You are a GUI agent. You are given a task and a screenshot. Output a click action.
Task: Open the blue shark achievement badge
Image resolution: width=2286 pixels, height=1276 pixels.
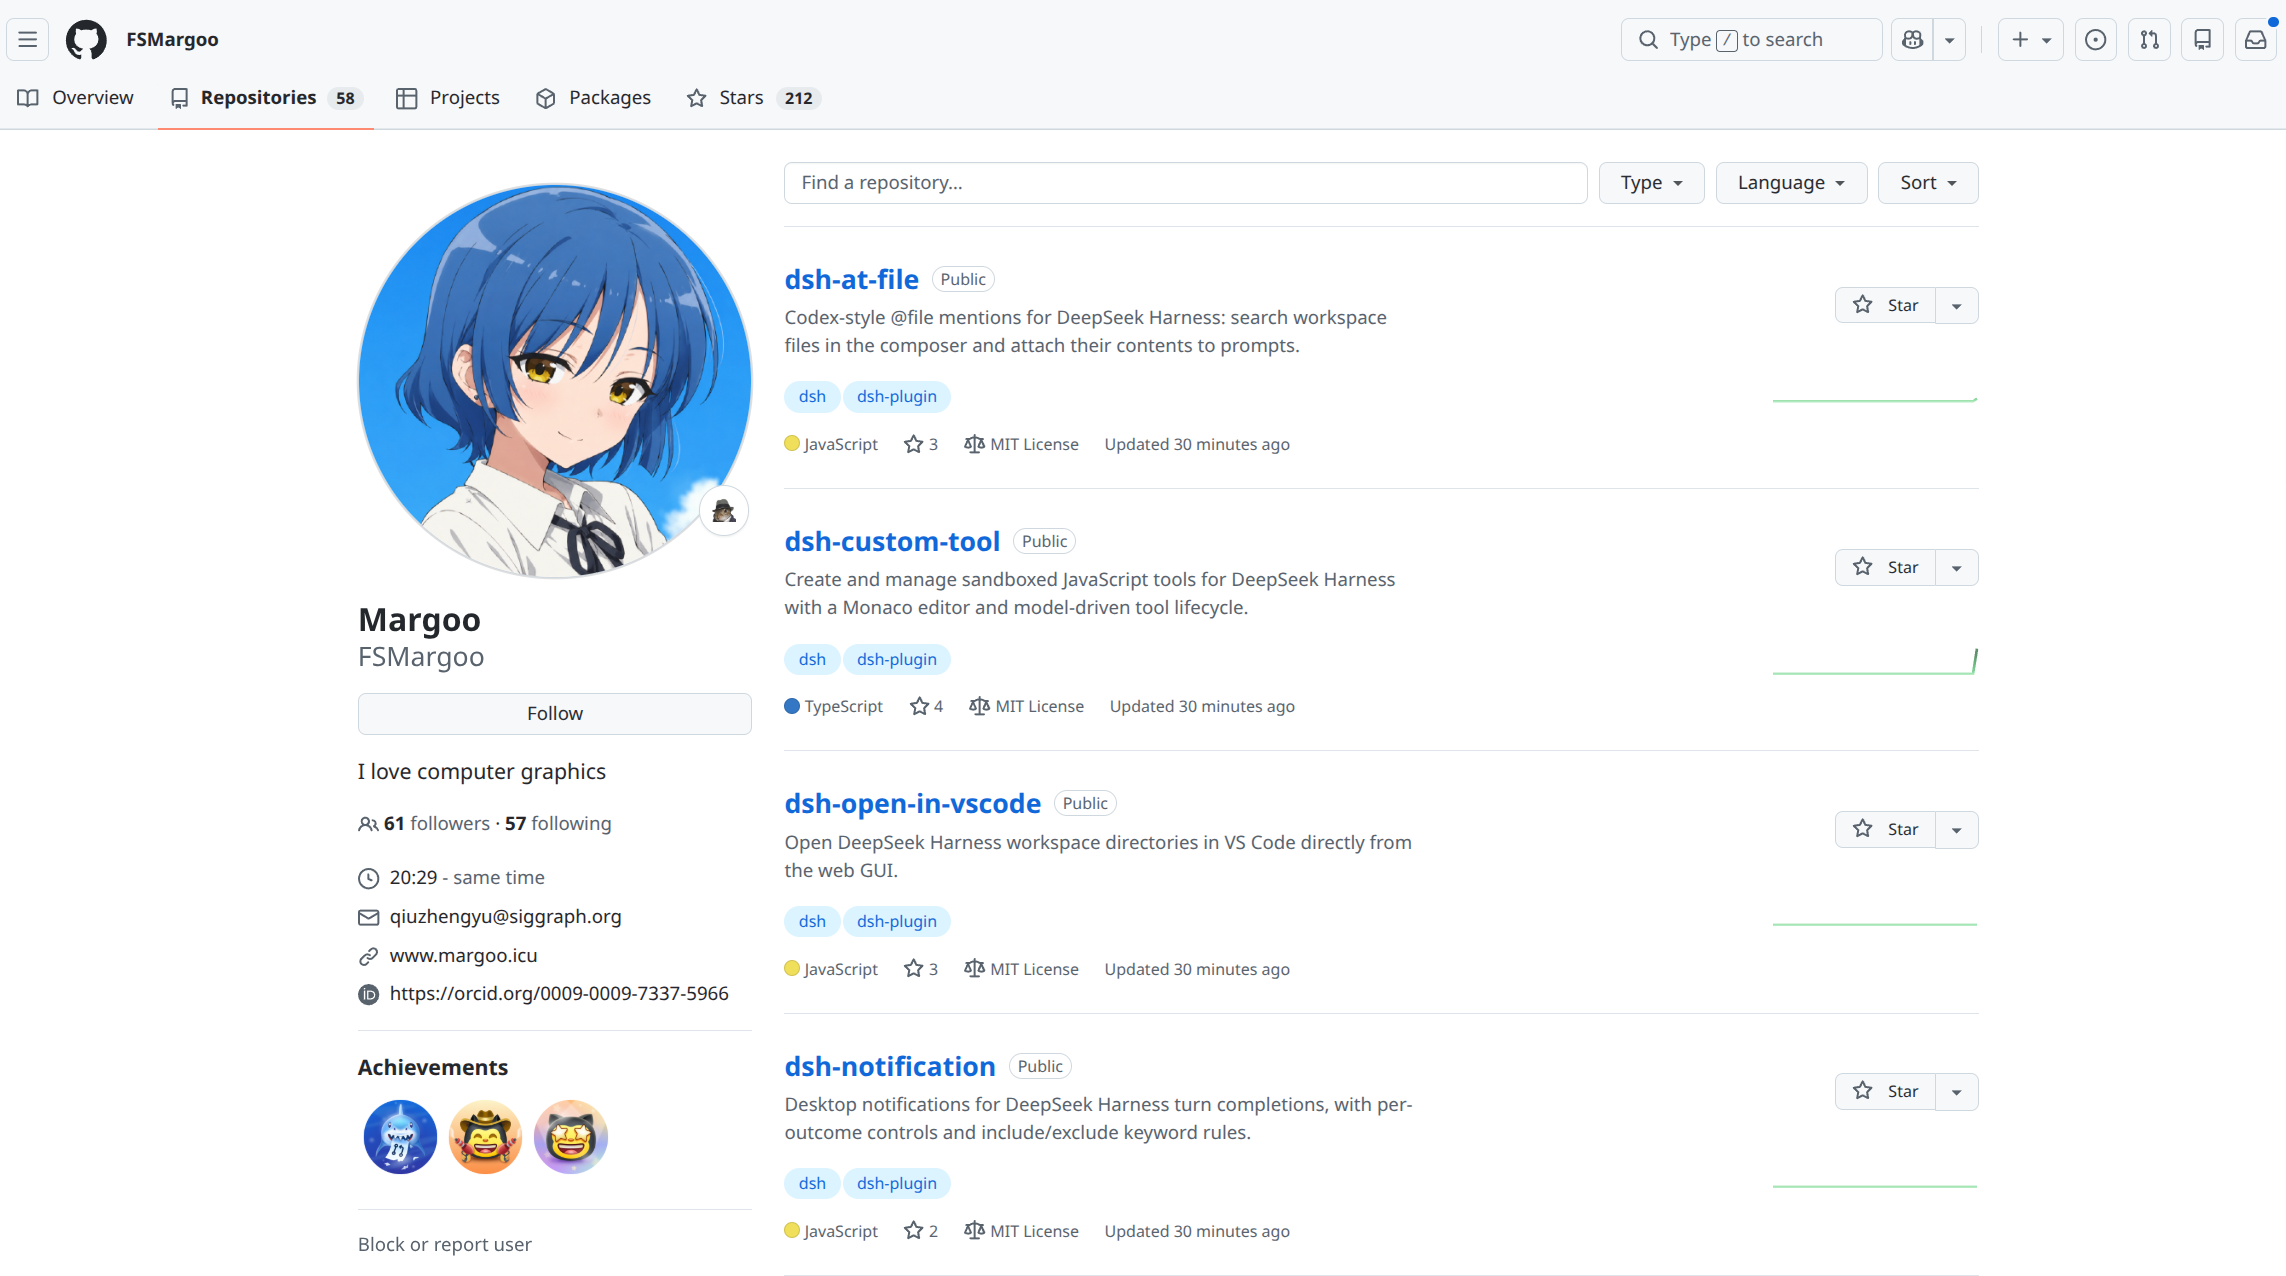[400, 1137]
